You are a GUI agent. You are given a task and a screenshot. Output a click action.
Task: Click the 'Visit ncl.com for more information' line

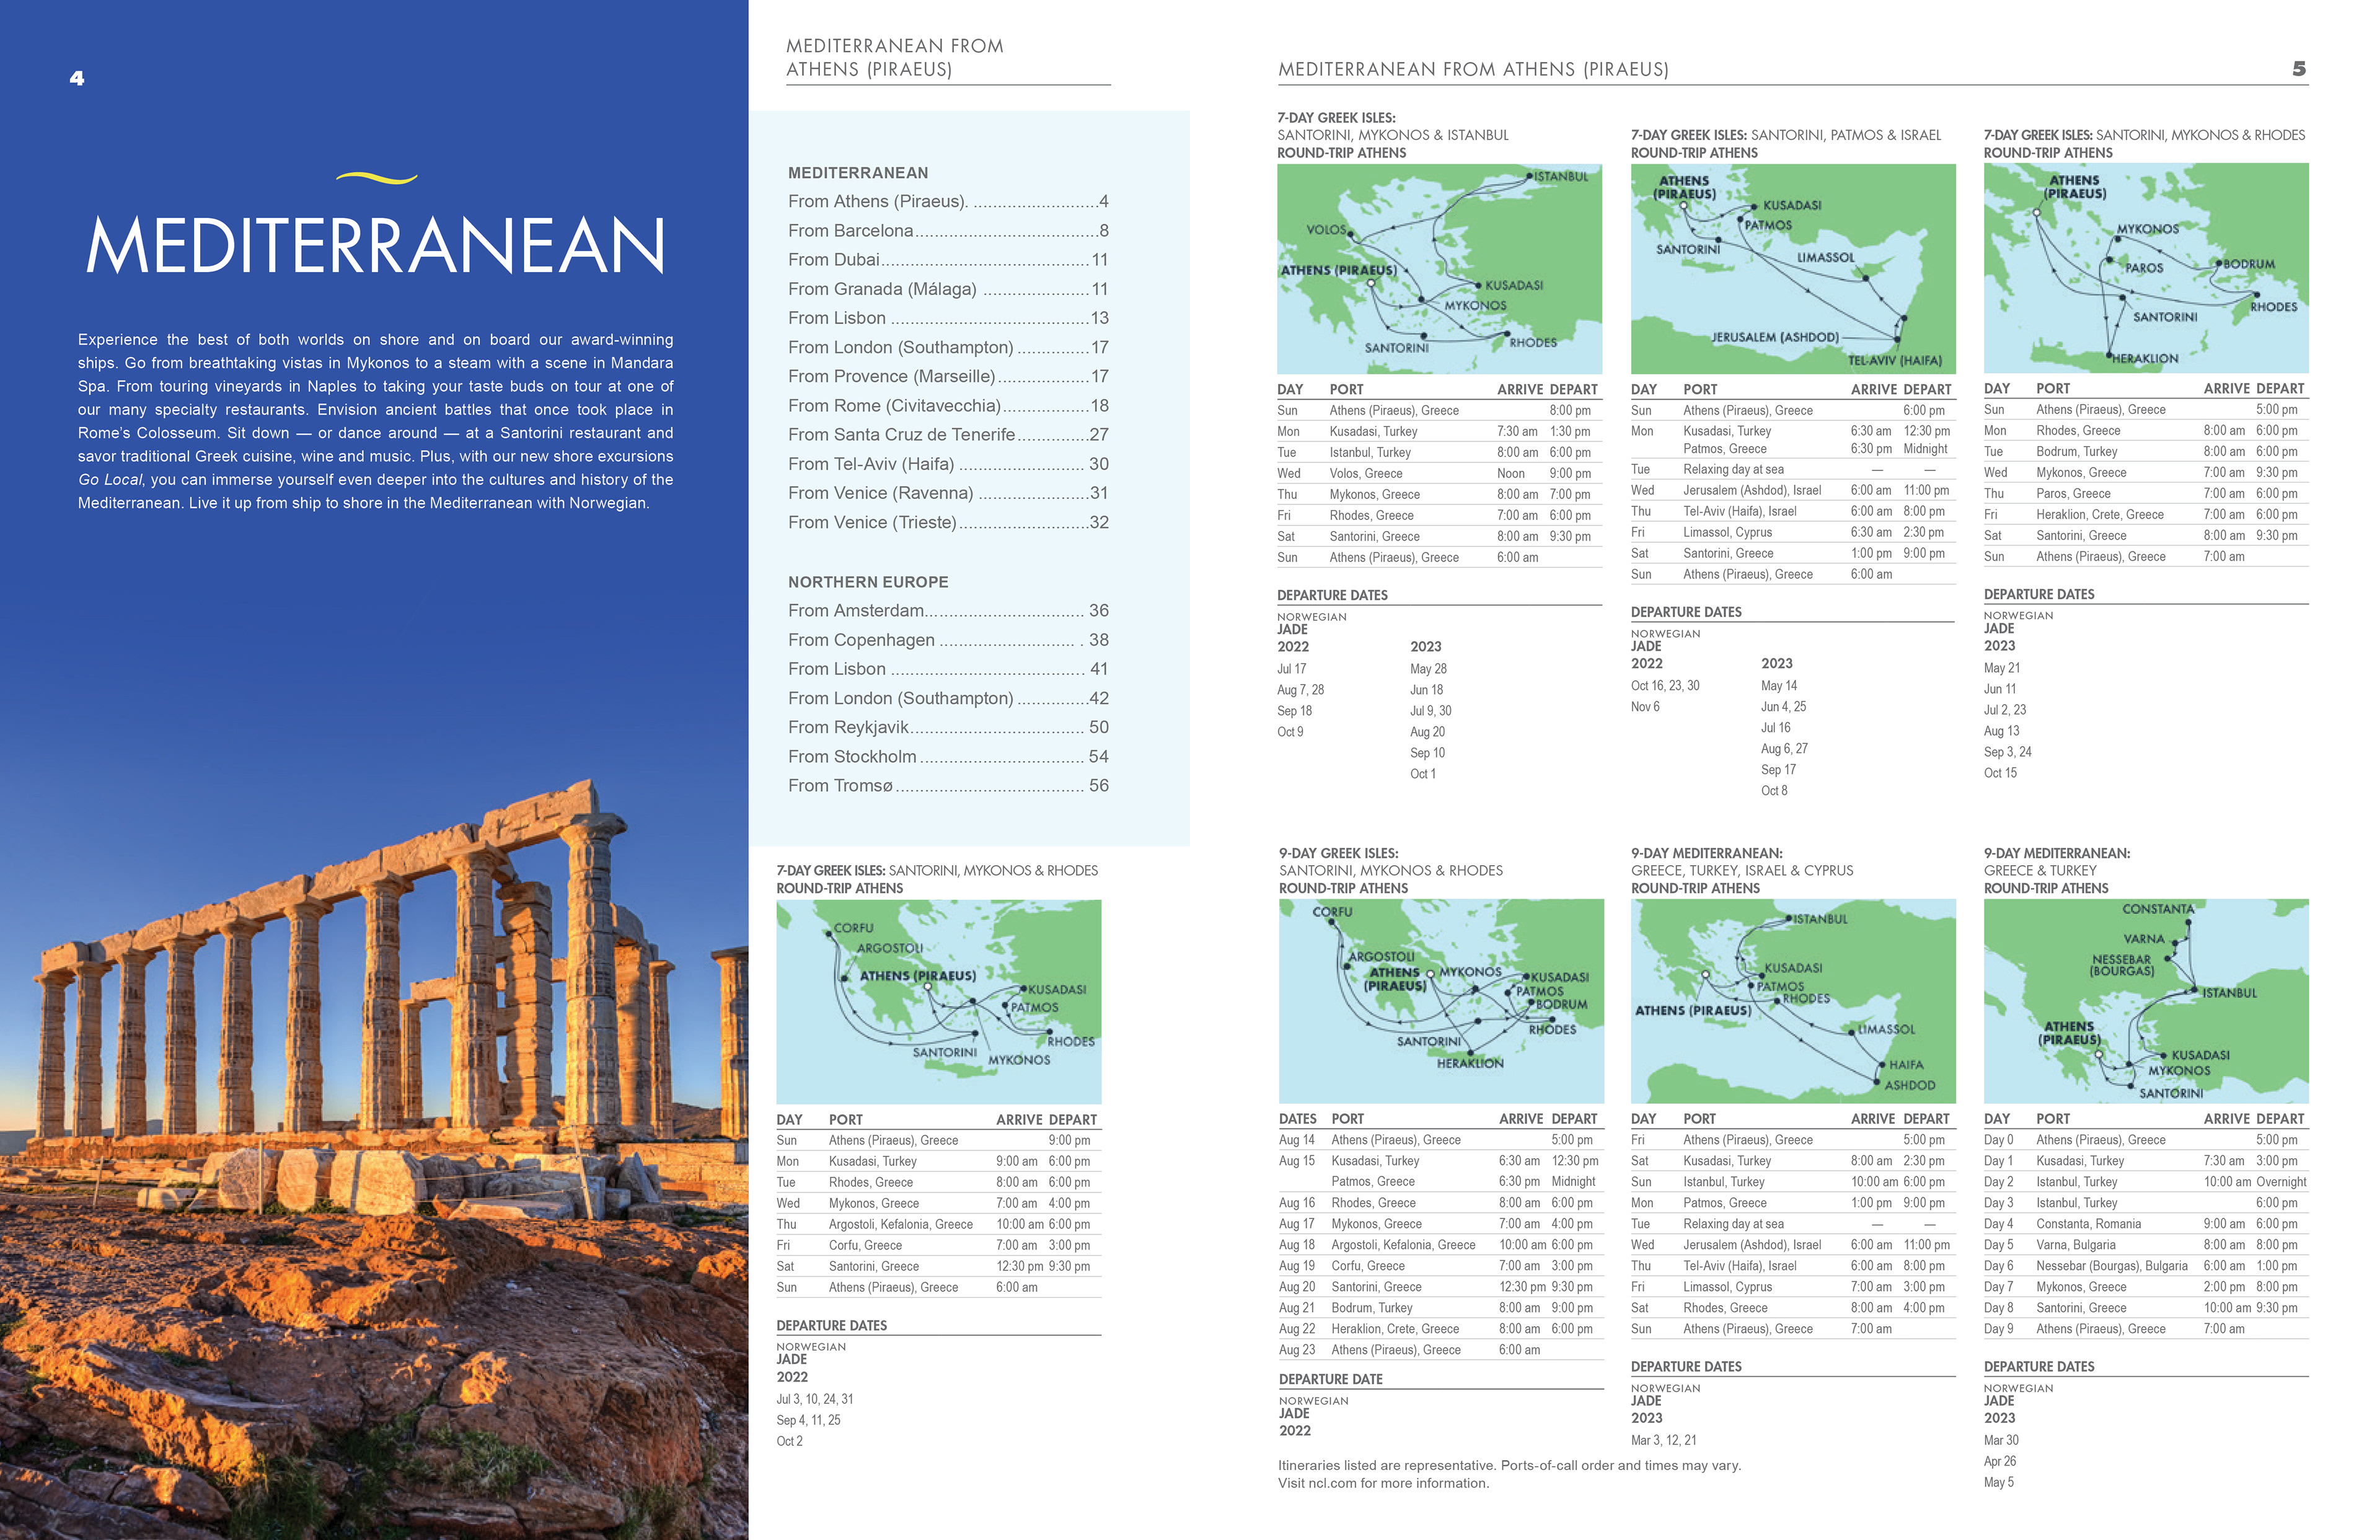[1384, 1484]
